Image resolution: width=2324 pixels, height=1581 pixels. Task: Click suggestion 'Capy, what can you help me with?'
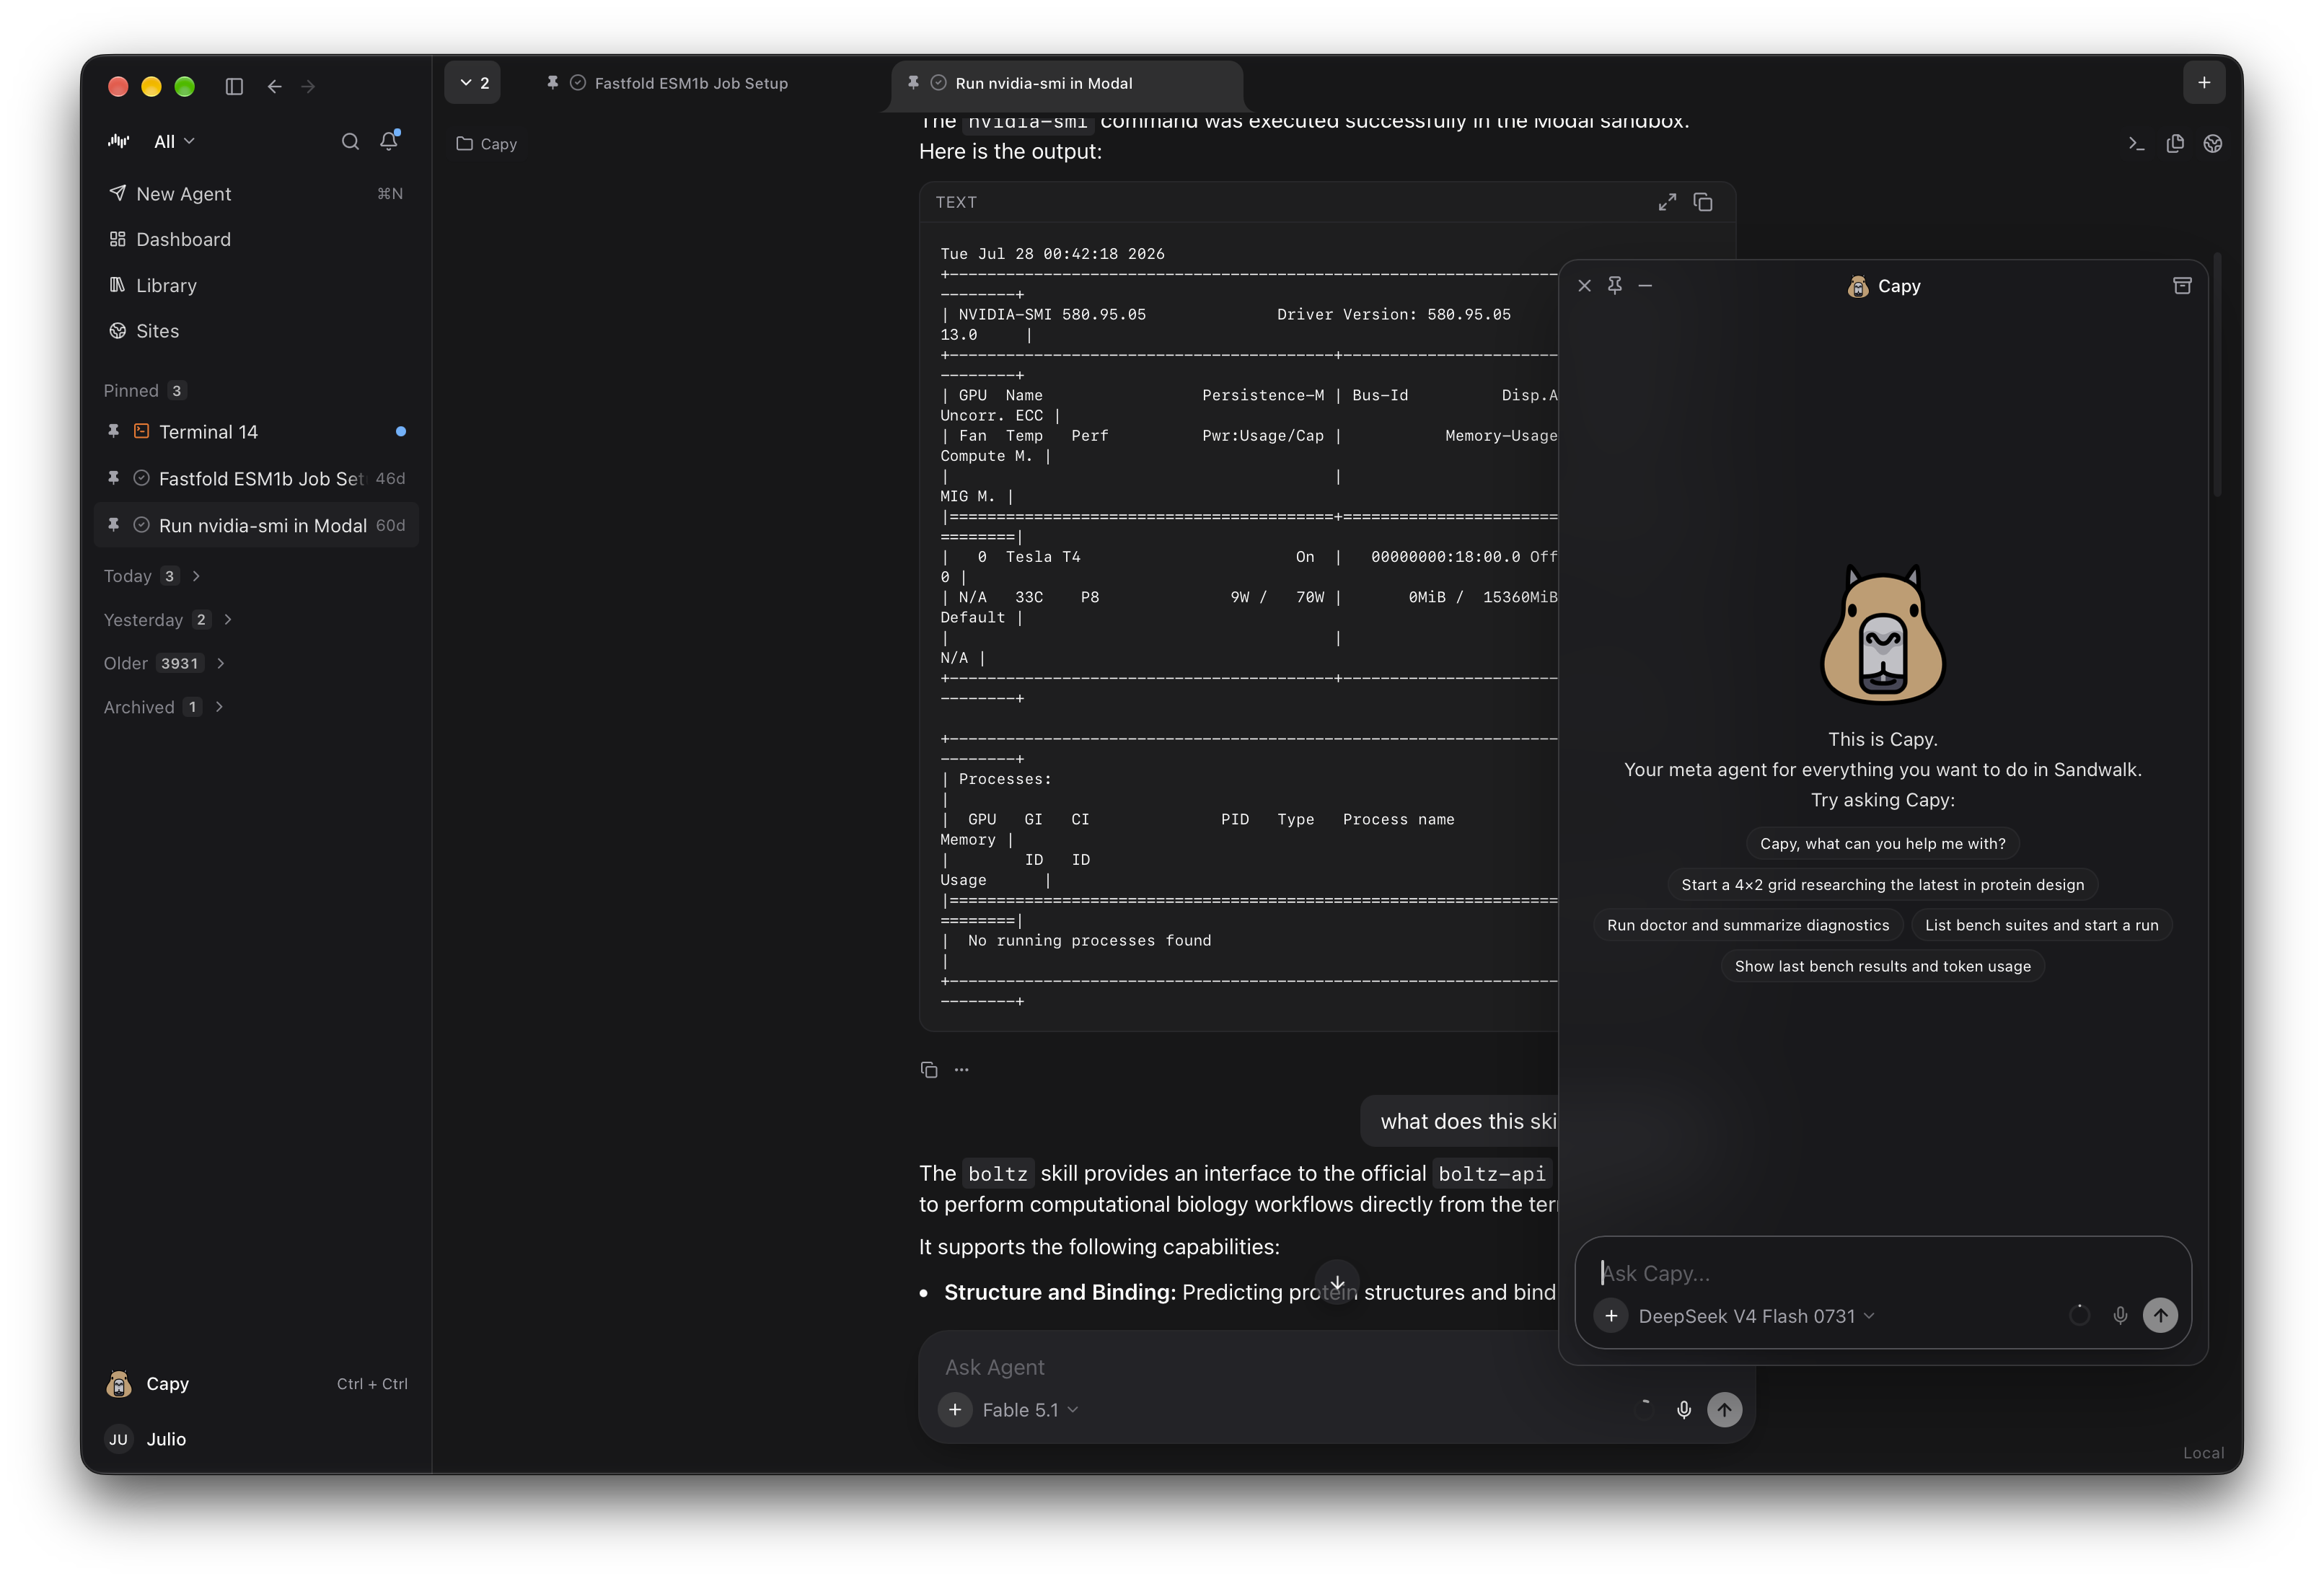pyautogui.click(x=1882, y=843)
